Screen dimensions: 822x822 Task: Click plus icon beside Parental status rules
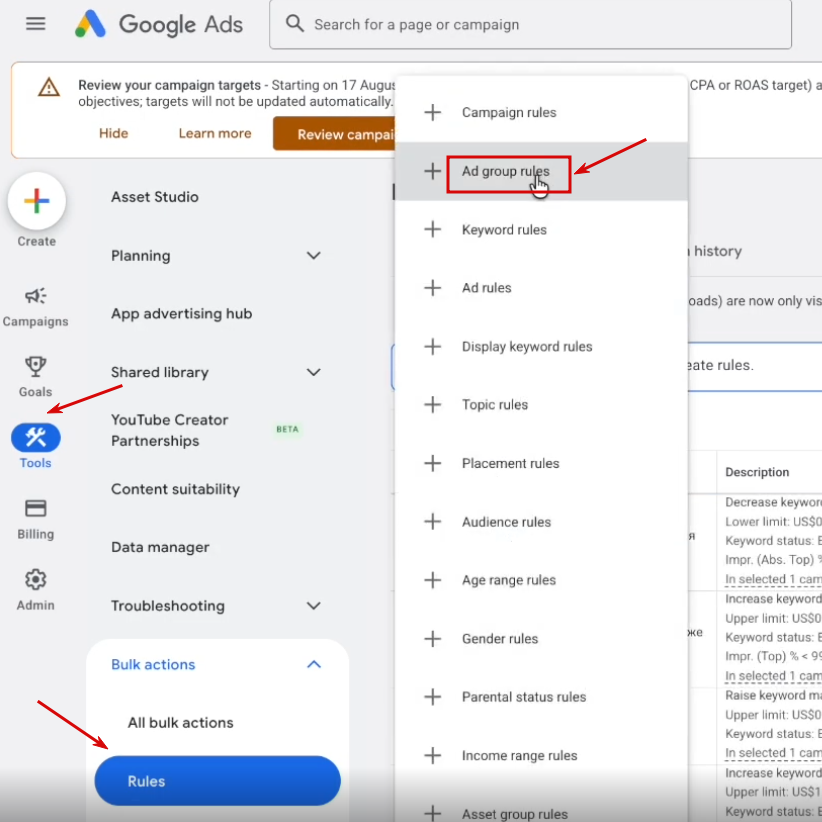coord(432,697)
